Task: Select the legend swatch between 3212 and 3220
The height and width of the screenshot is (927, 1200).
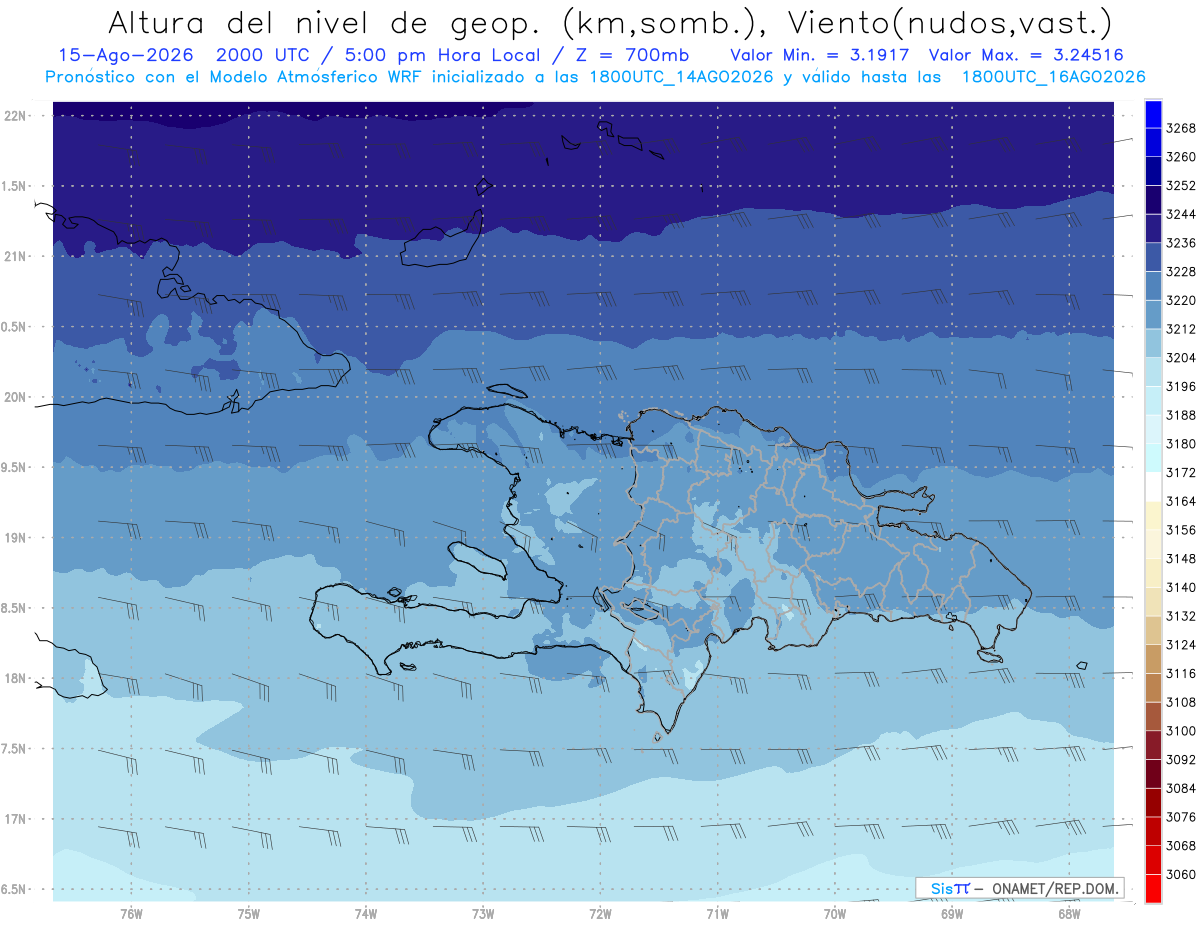Action: click(1153, 314)
